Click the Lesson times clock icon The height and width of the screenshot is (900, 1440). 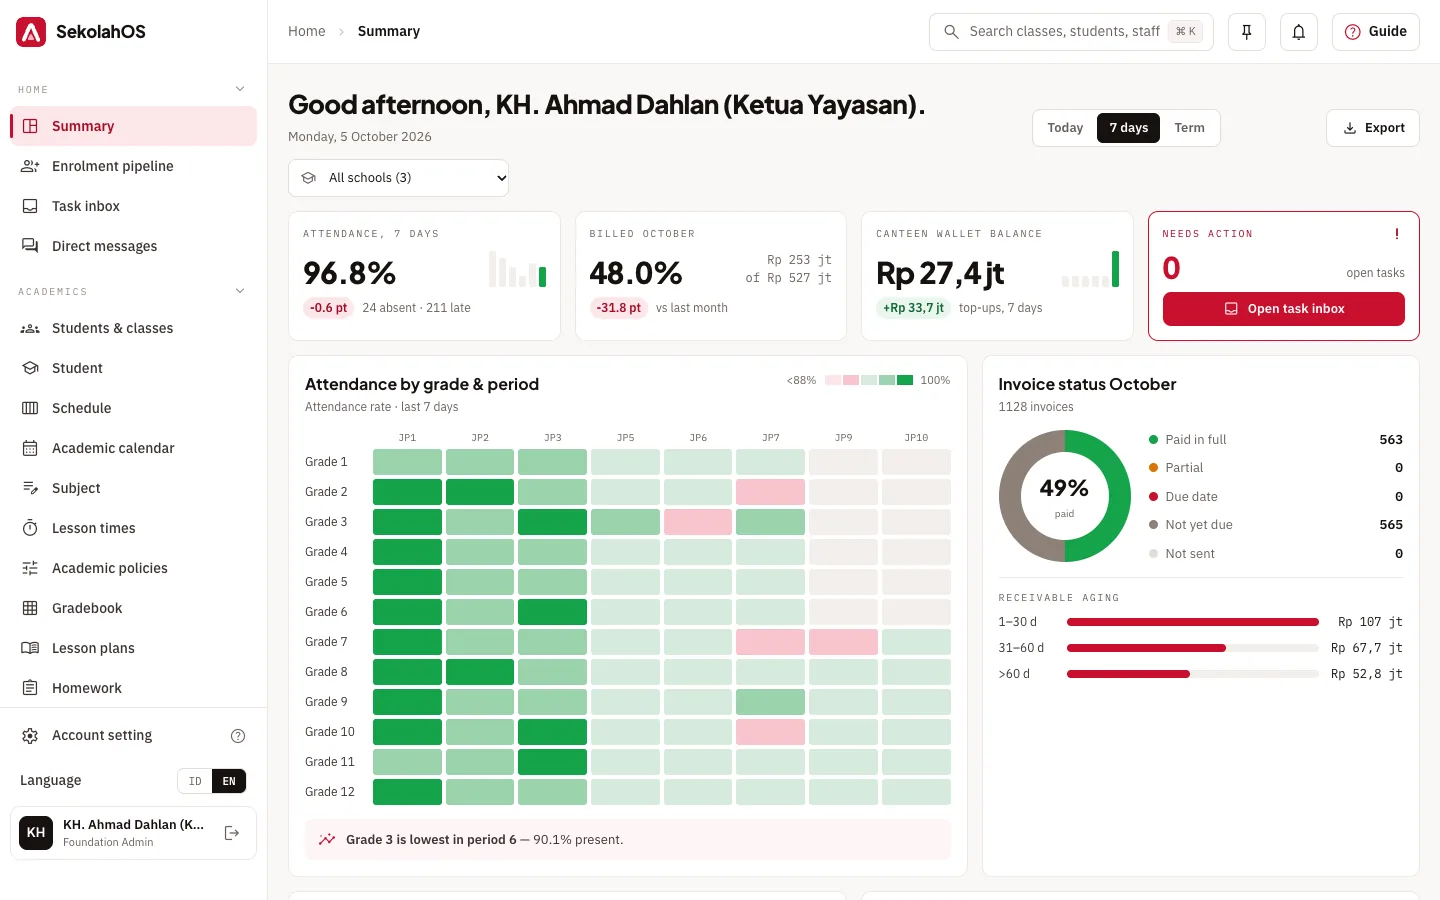click(30, 528)
